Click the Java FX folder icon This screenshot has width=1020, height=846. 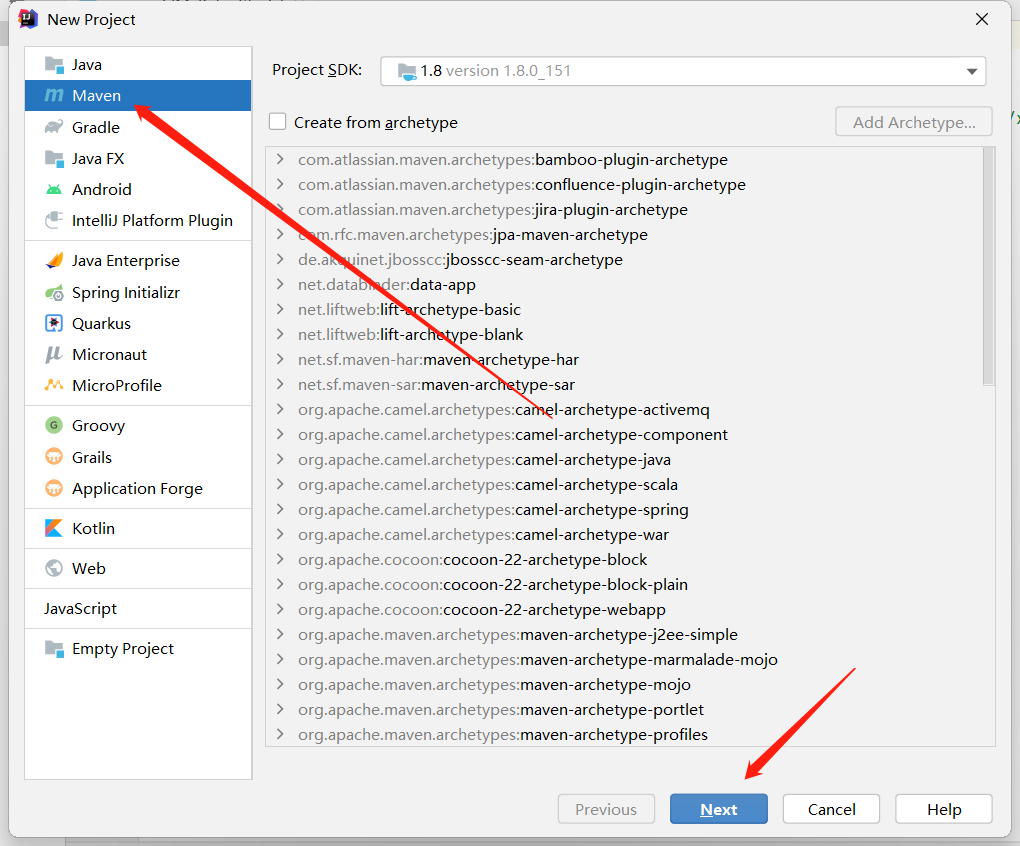54,158
